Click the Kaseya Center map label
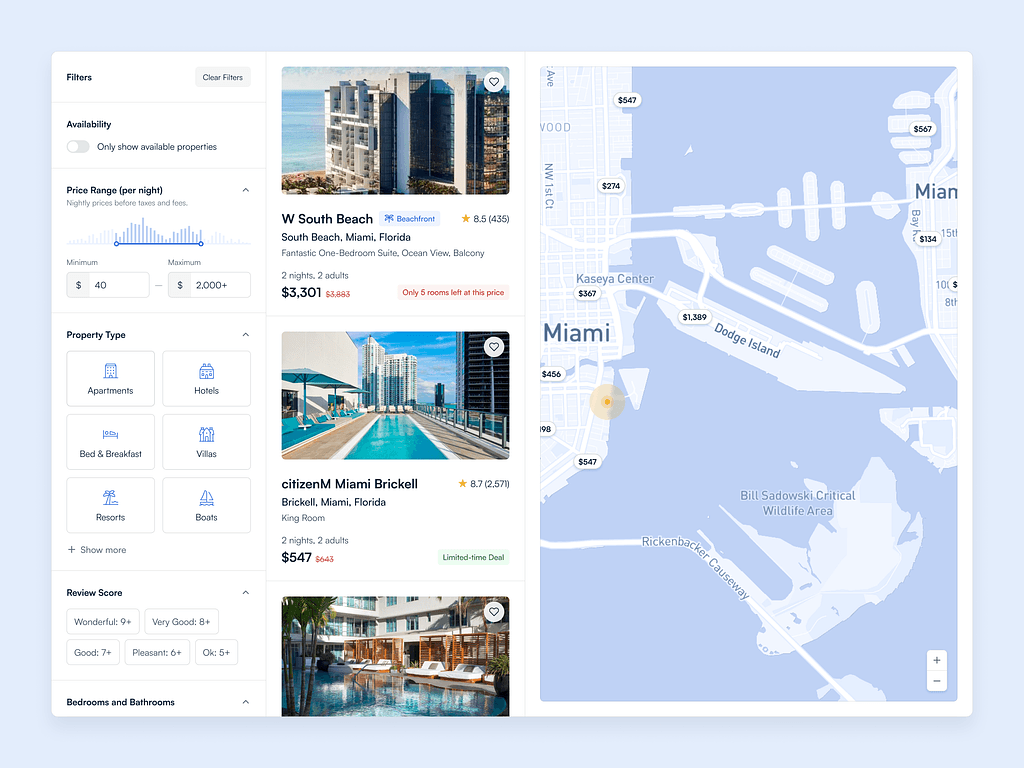Screen dimensions: 1024x768 pos(615,279)
